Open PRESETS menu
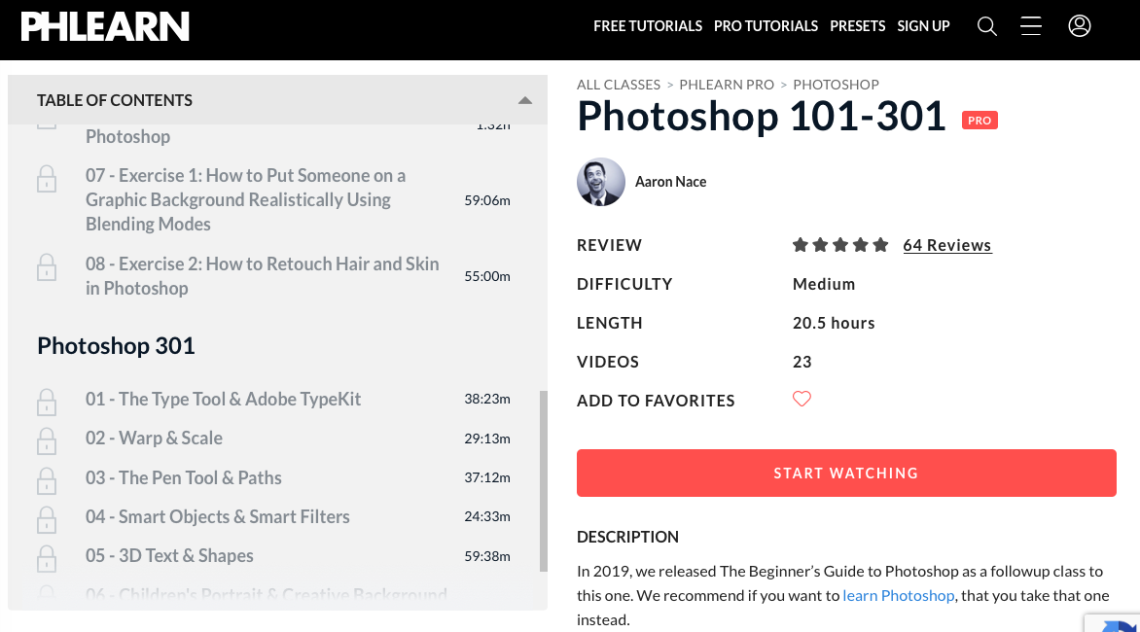The image size is (1140, 632). [x=857, y=26]
